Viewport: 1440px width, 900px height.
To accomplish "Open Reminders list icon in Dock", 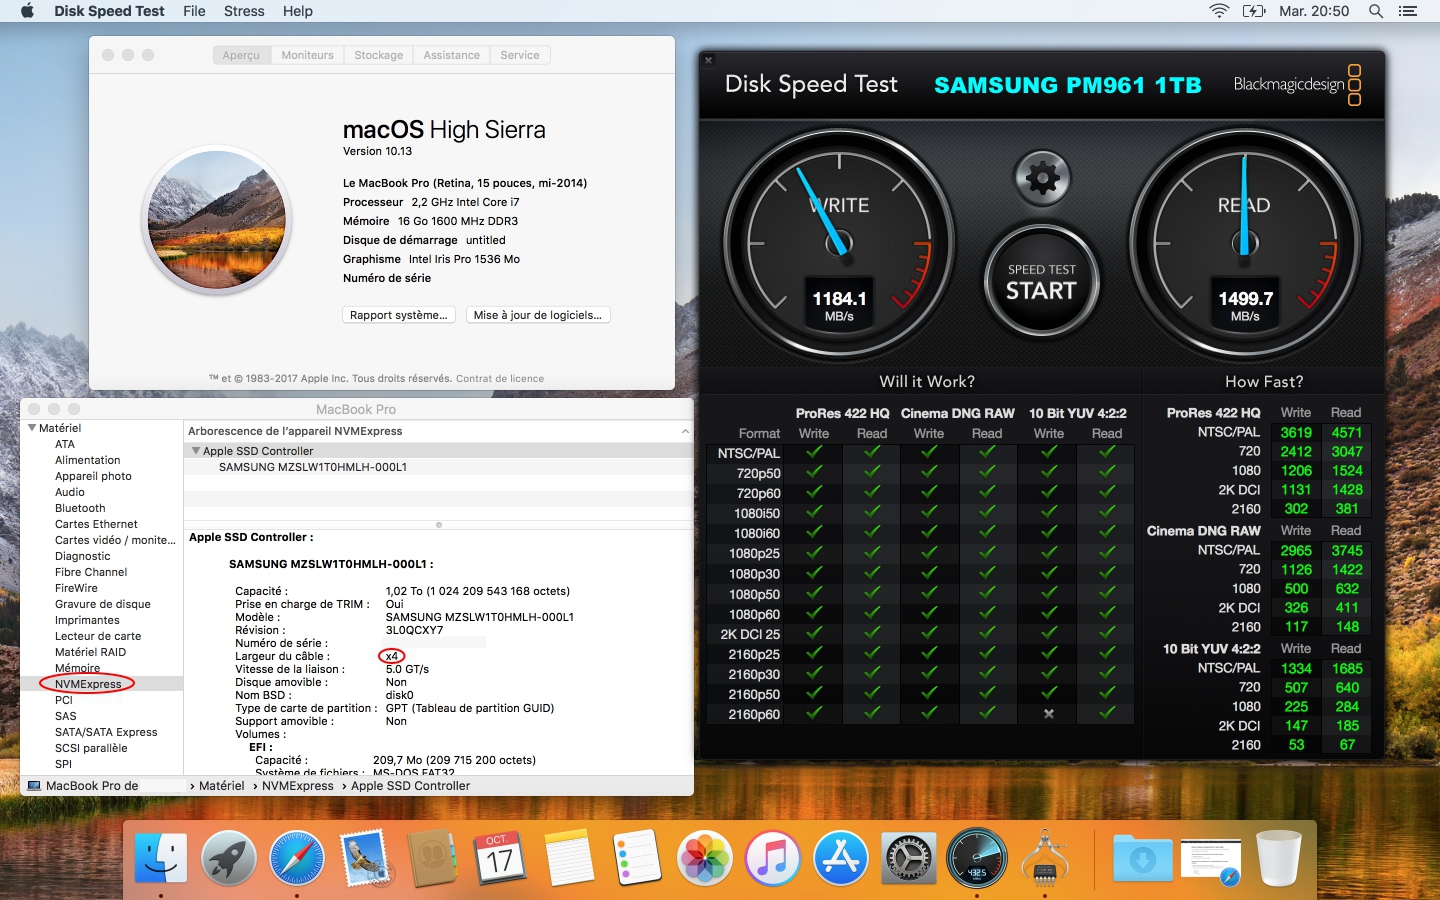I will (637, 858).
